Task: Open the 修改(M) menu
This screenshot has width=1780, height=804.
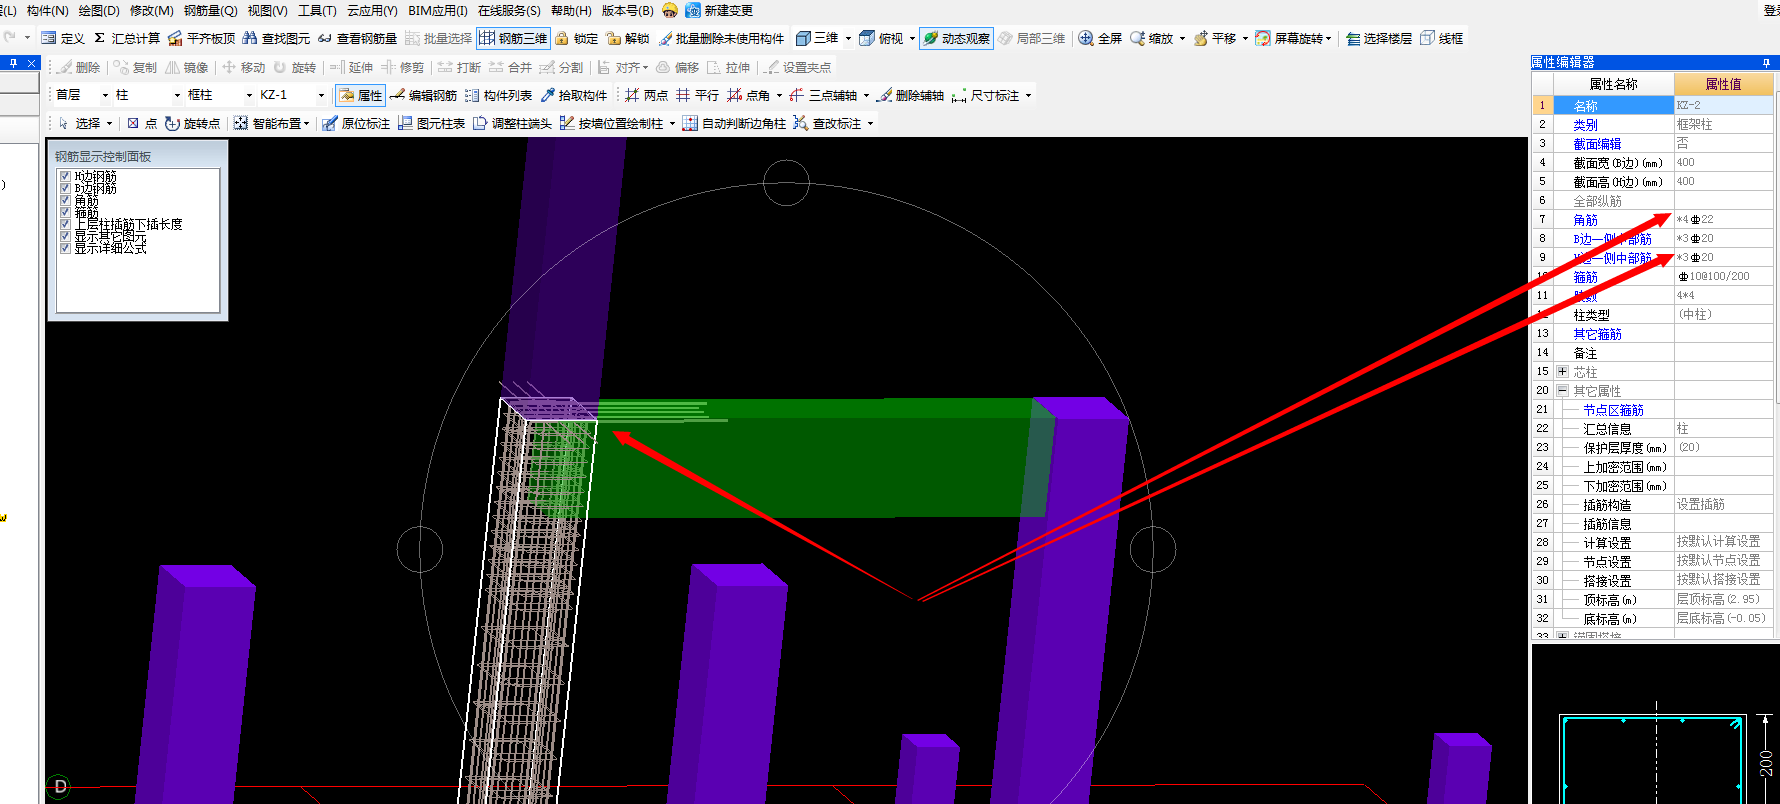Action: (x=152, y=10)
